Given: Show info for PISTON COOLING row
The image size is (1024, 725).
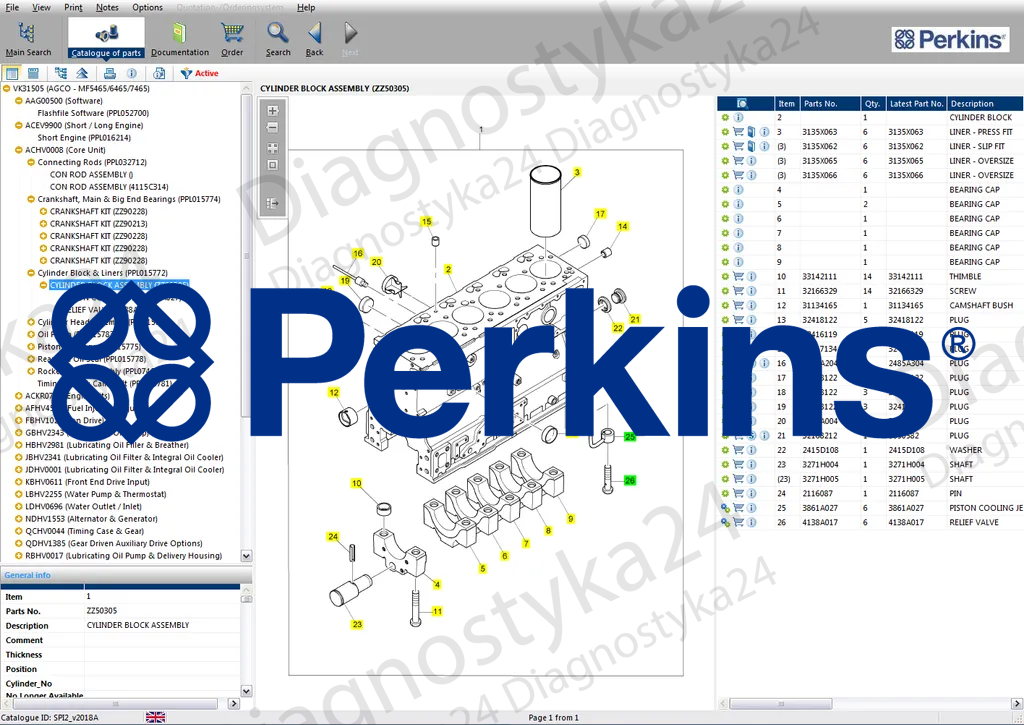Looking at the screenshot, I should coord(751,508).
